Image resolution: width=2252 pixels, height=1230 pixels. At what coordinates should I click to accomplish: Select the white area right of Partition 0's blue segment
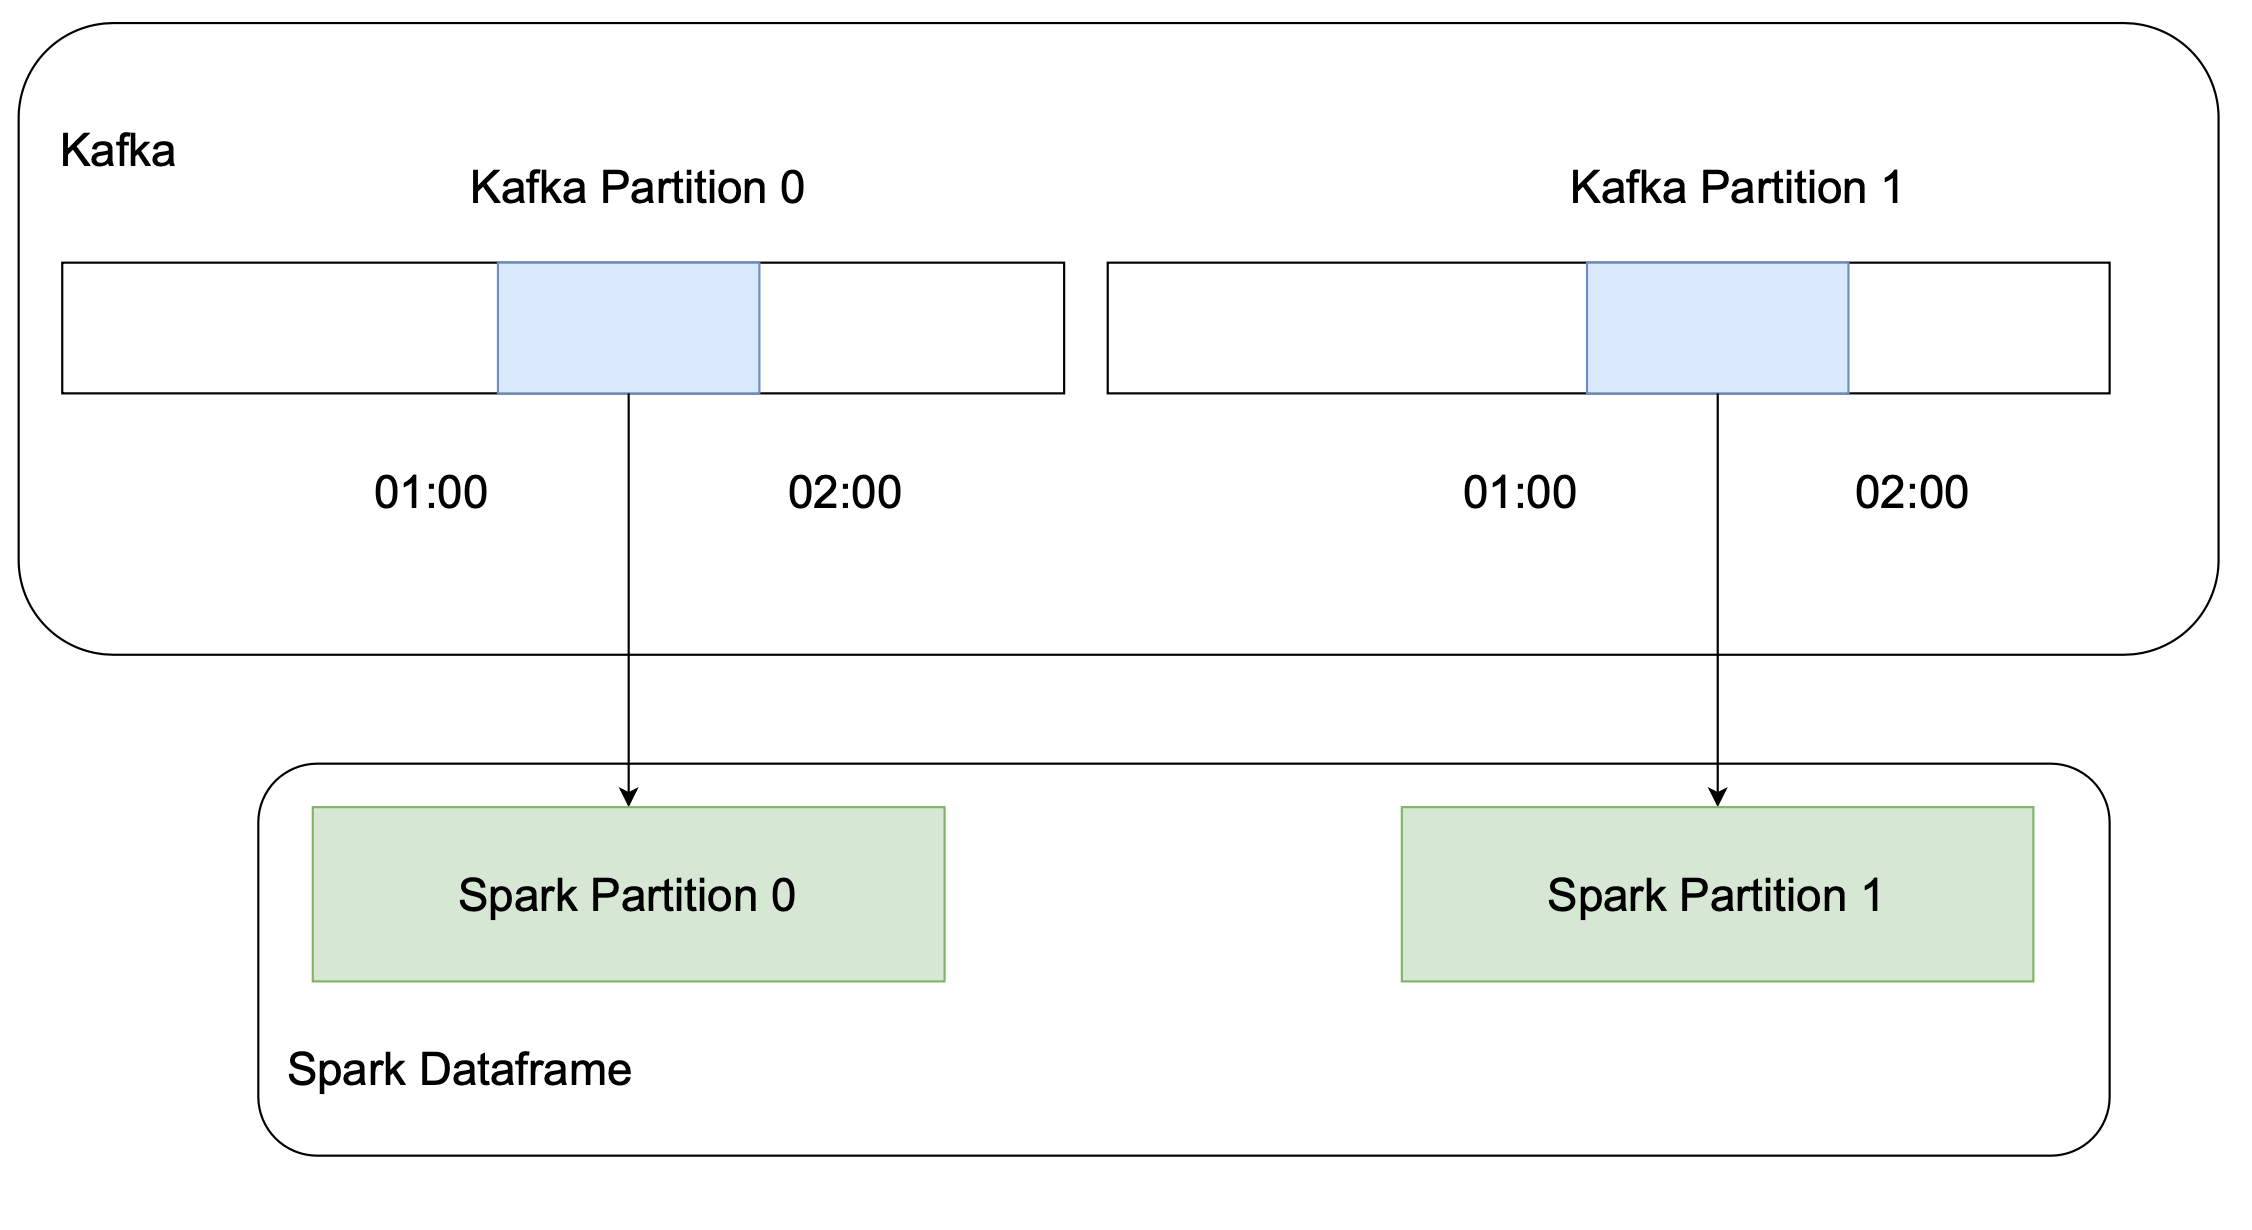coord(911,328)
